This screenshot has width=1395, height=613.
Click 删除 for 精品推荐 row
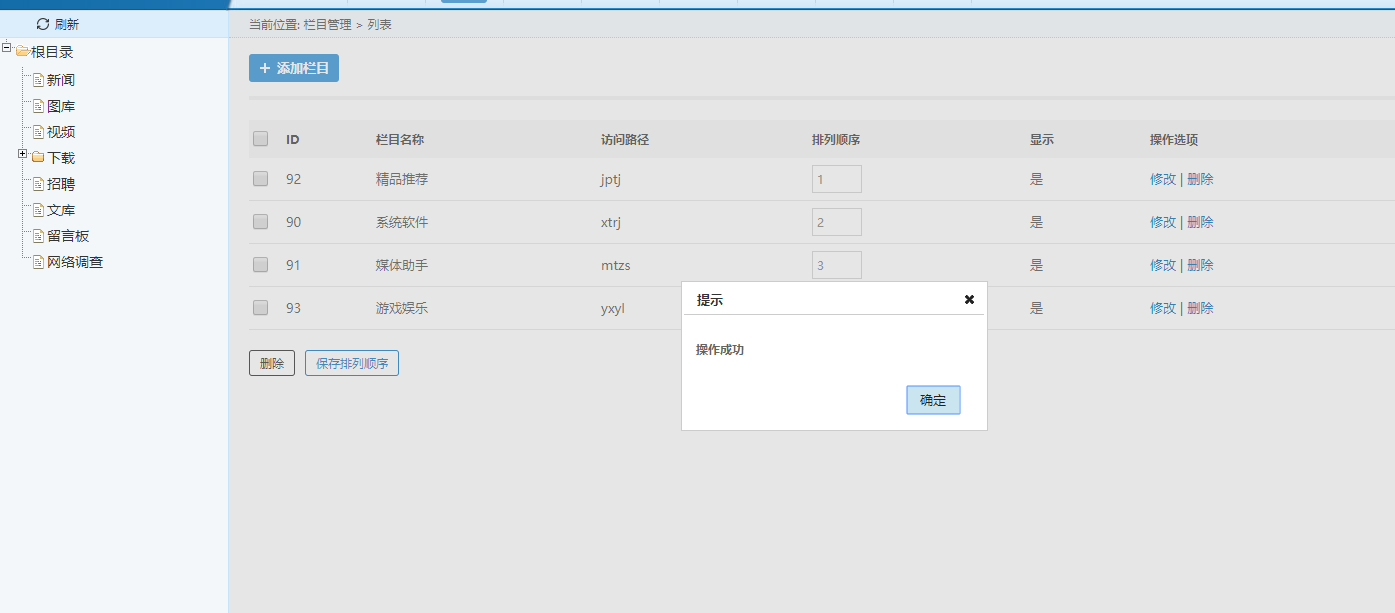point(1200,179)
